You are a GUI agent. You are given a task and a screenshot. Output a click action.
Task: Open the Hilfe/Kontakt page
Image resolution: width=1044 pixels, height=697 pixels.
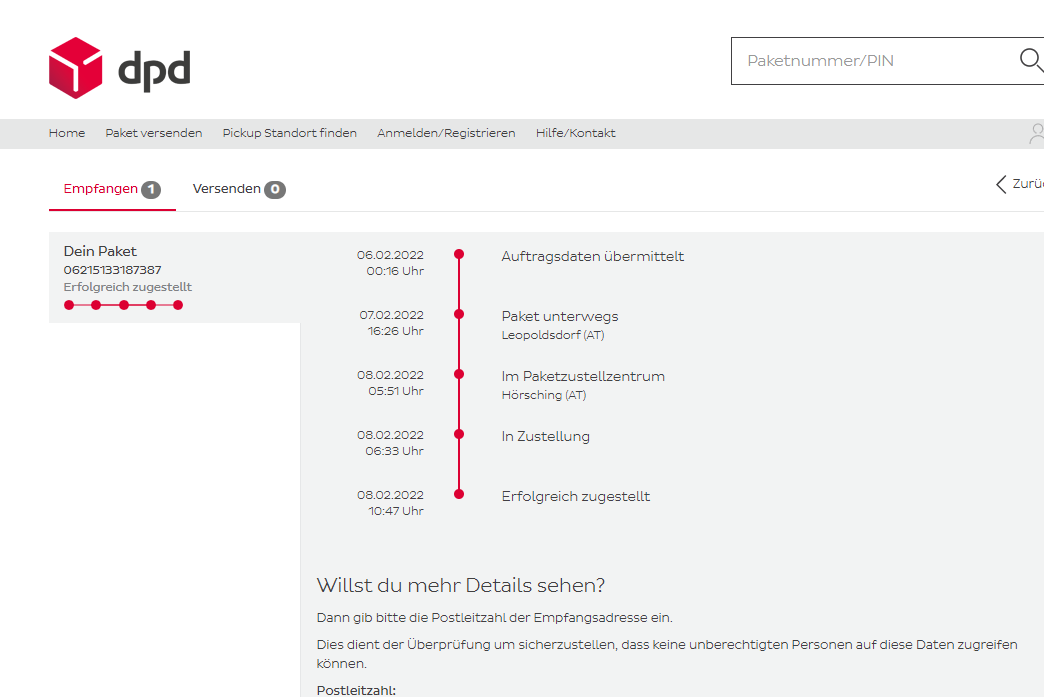click(x=575, y=133)
